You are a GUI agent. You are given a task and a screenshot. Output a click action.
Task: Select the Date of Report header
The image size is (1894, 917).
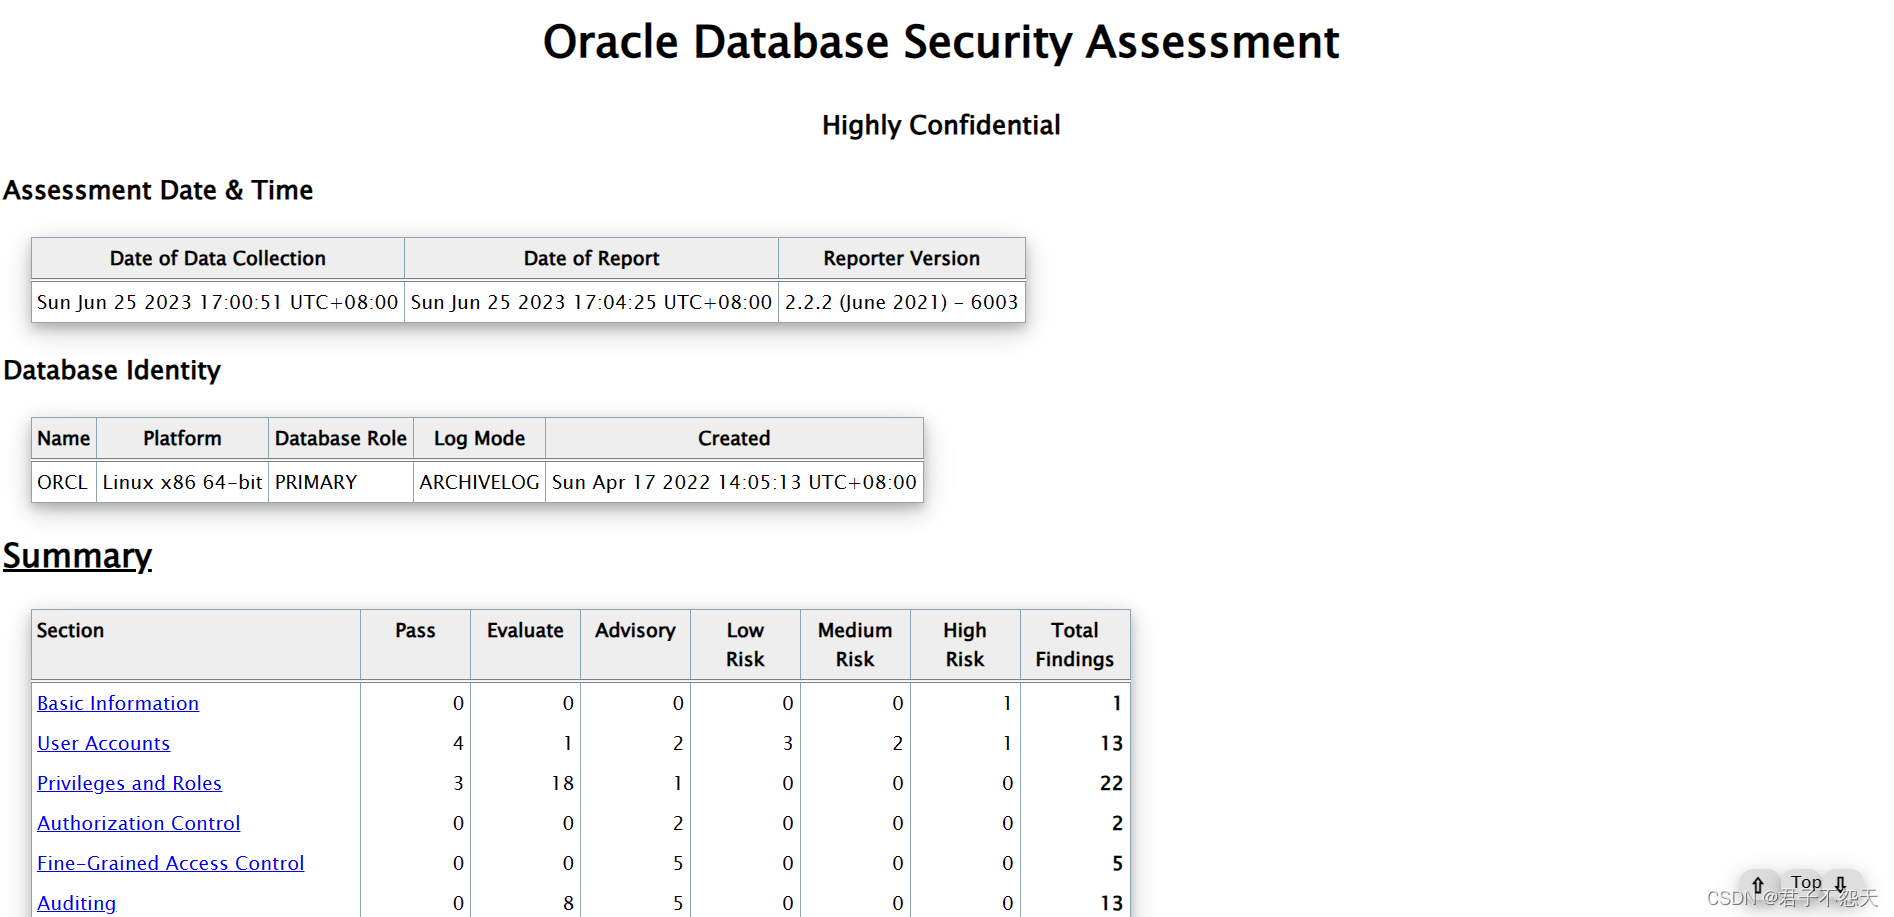(592, 258)
